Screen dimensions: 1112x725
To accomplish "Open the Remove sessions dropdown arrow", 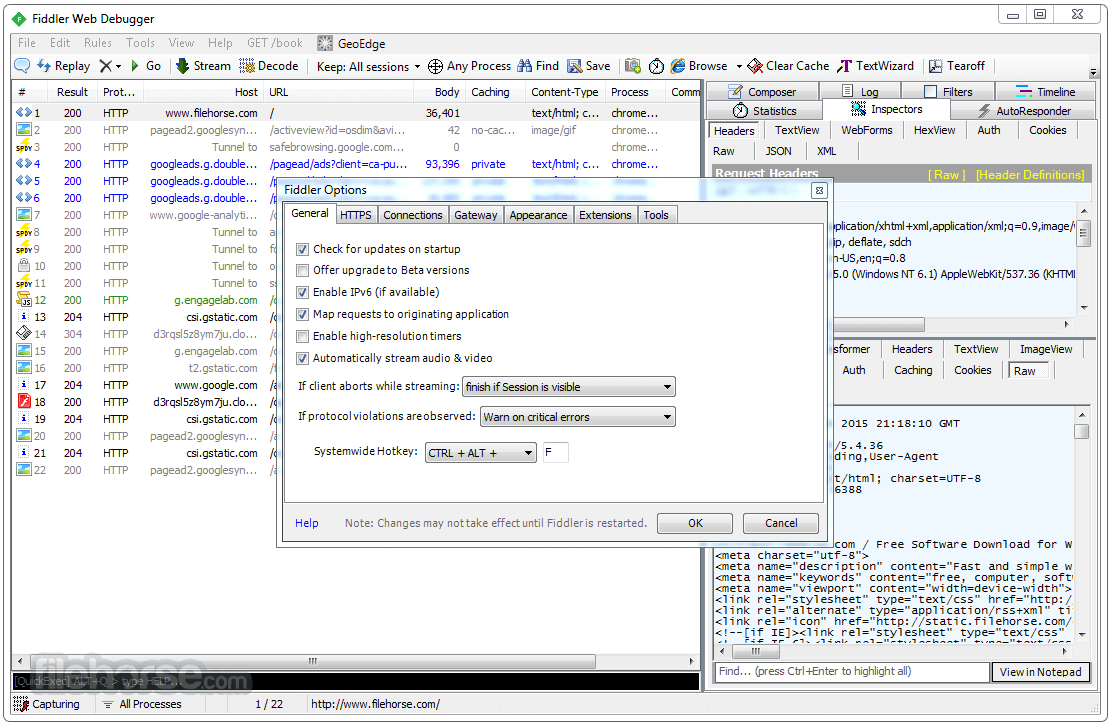I will [118, 66].
